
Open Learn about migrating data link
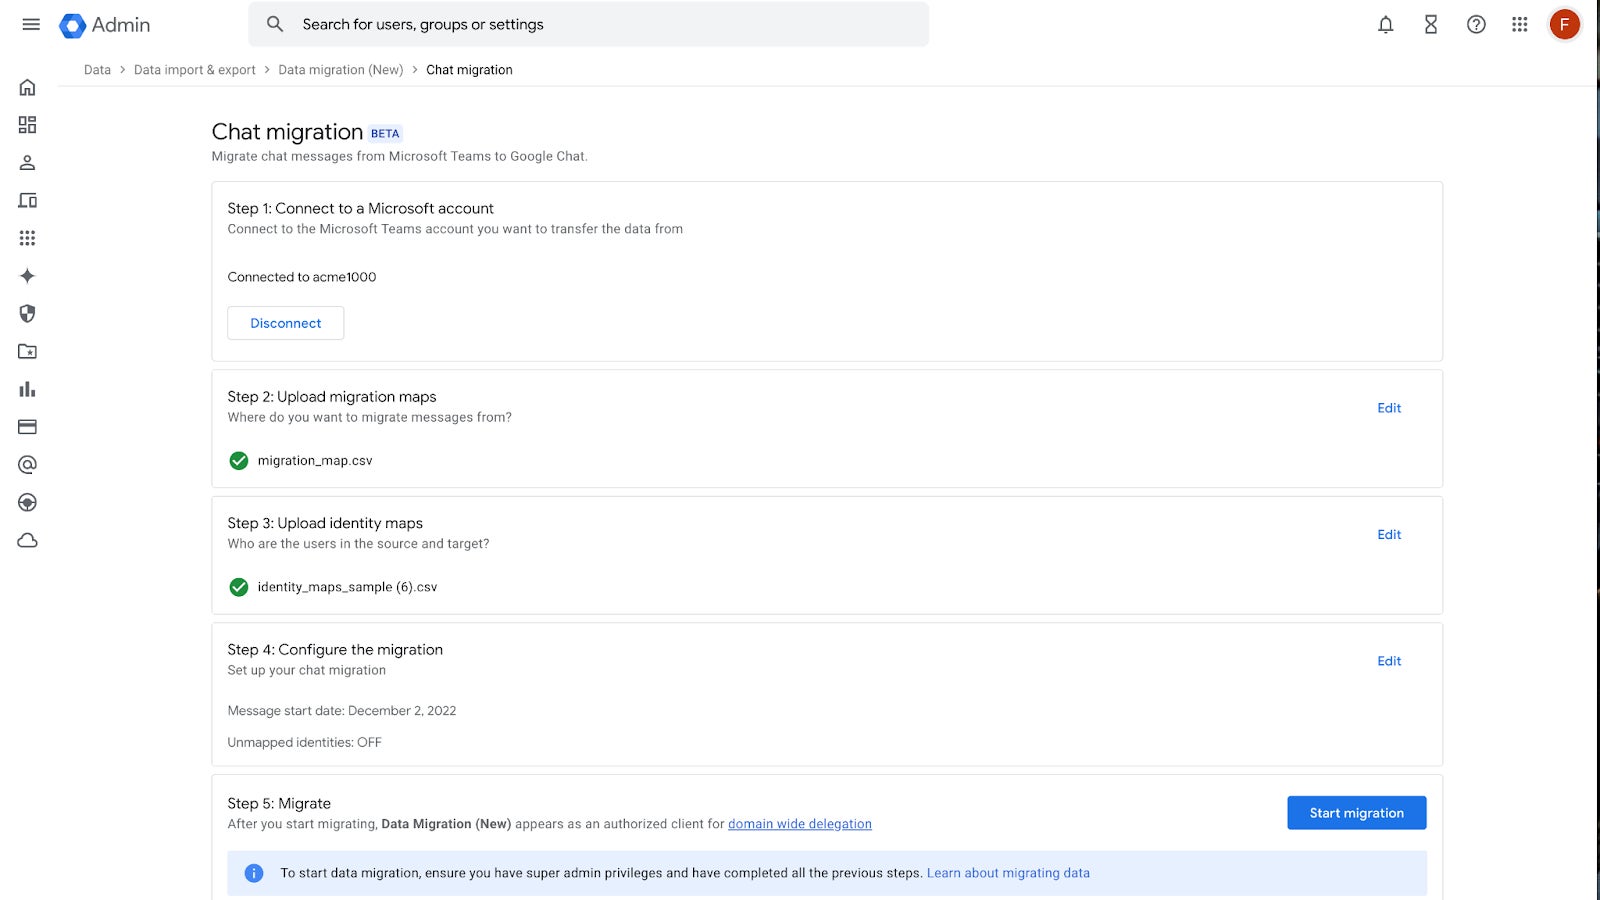coord(1008,873)
